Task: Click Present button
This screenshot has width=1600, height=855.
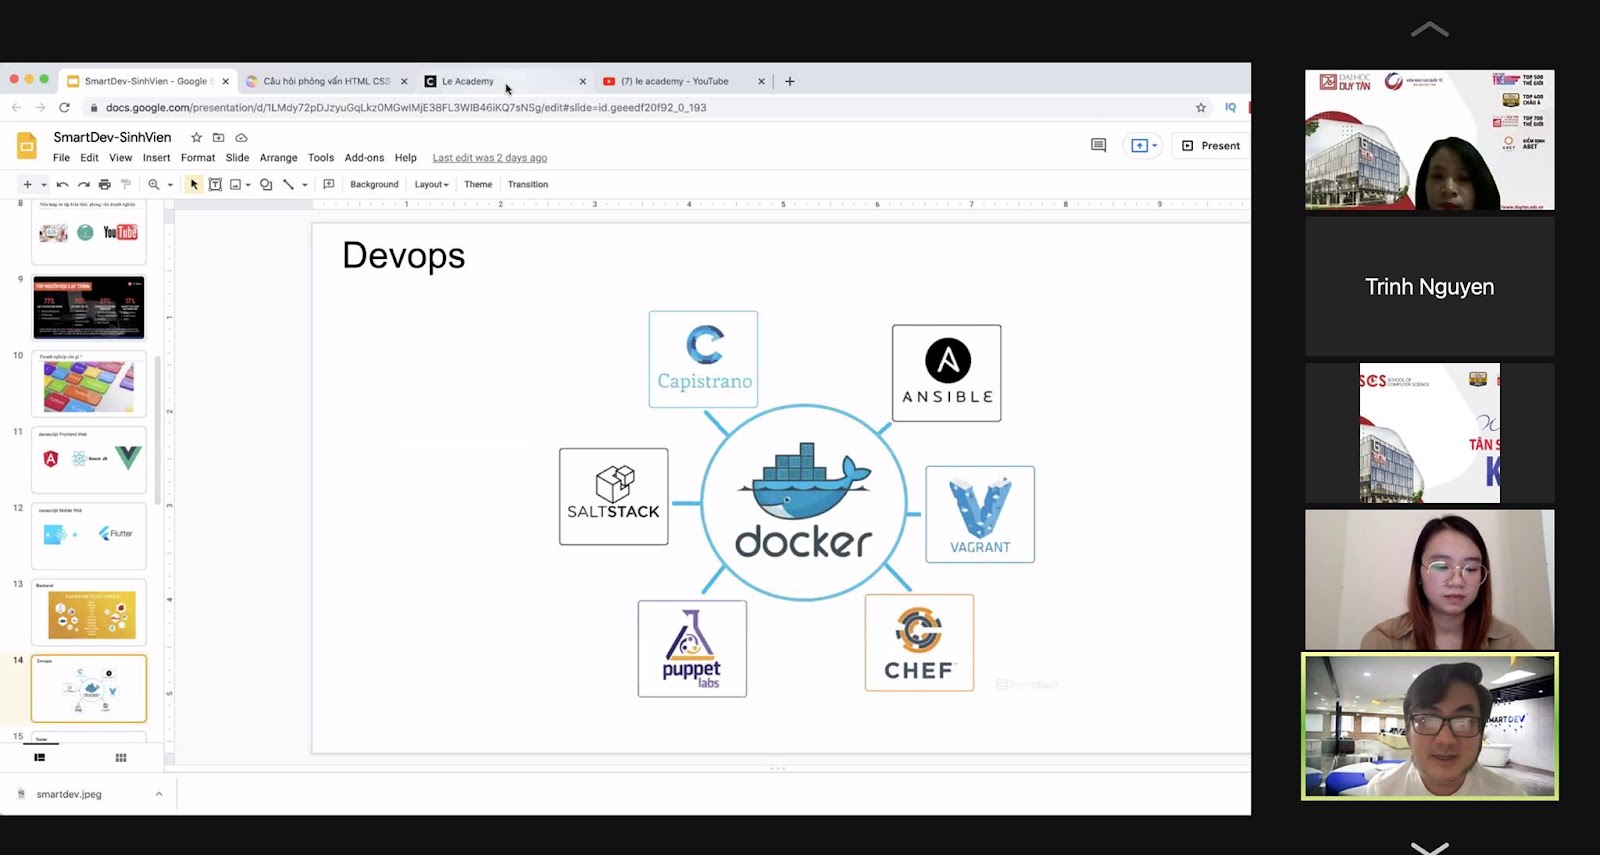Action: [1211, 145]
